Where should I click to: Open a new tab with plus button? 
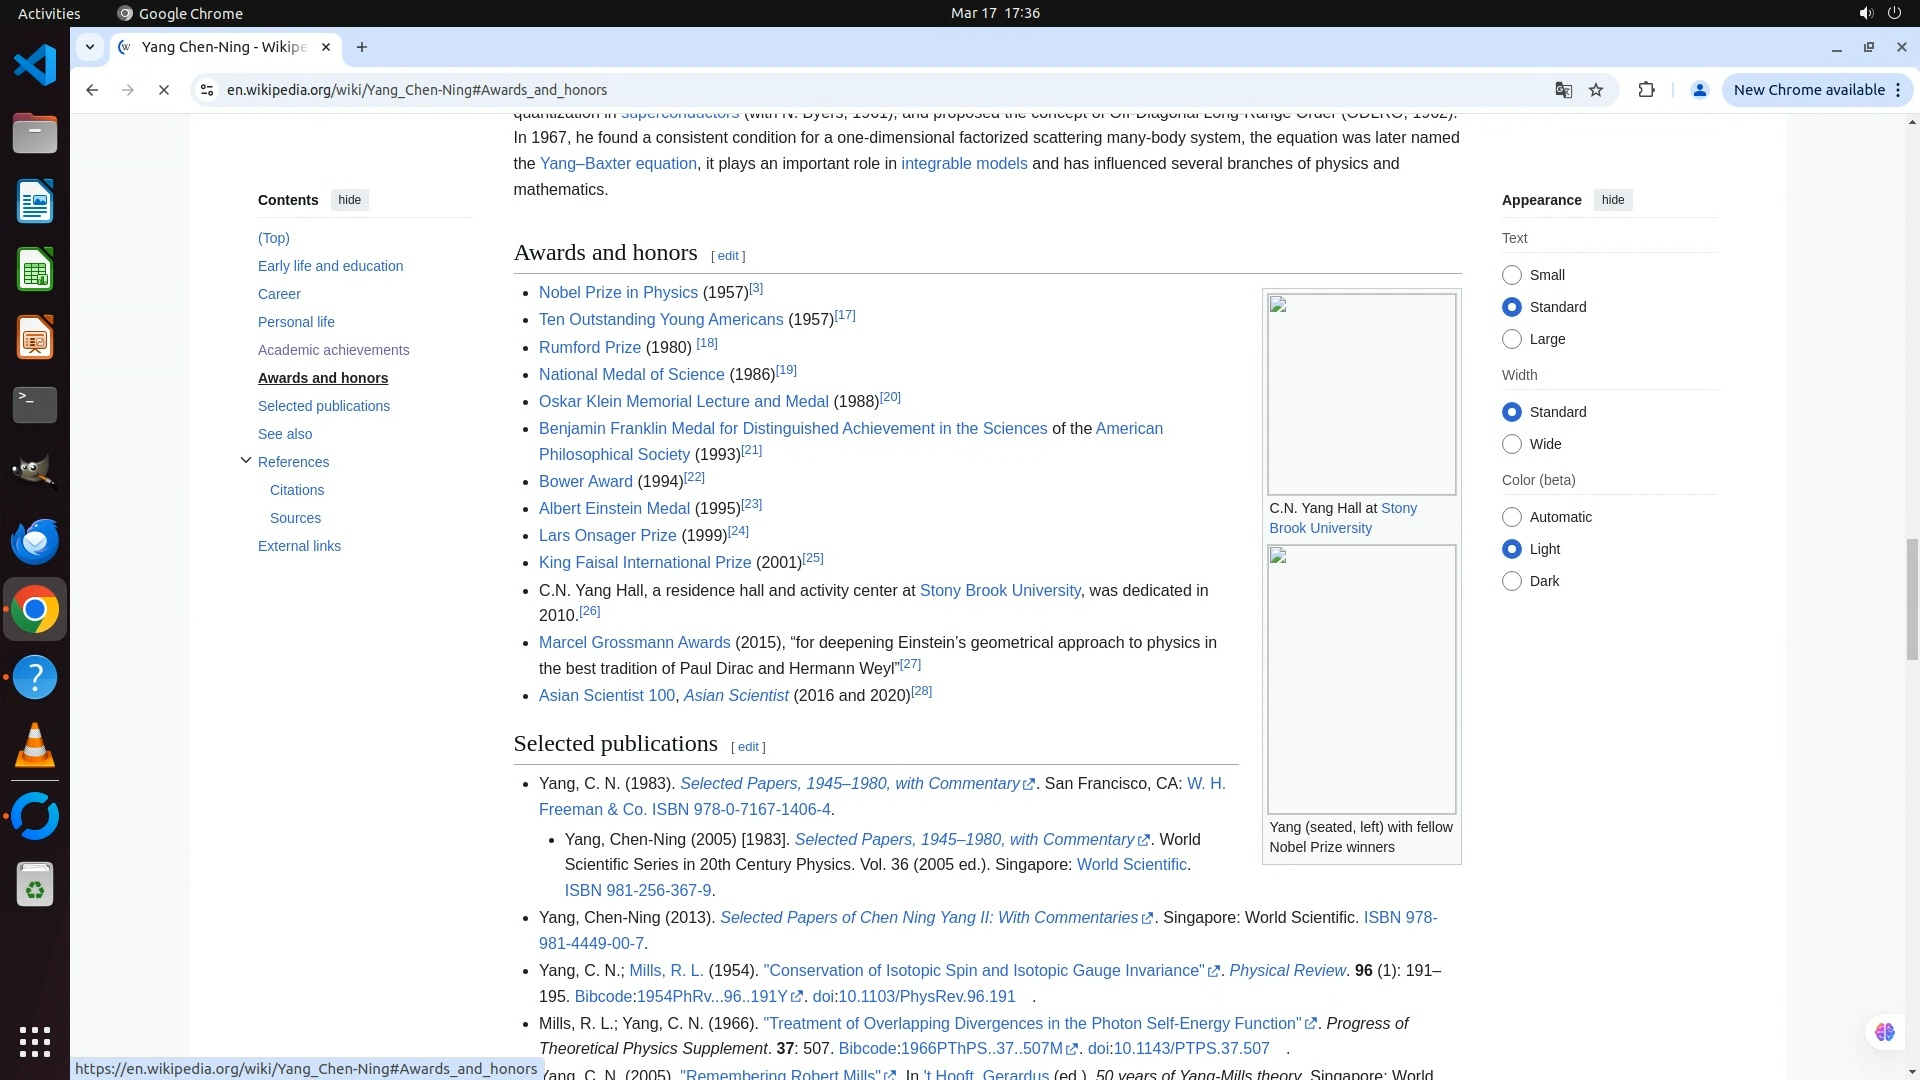click(362, 47)
